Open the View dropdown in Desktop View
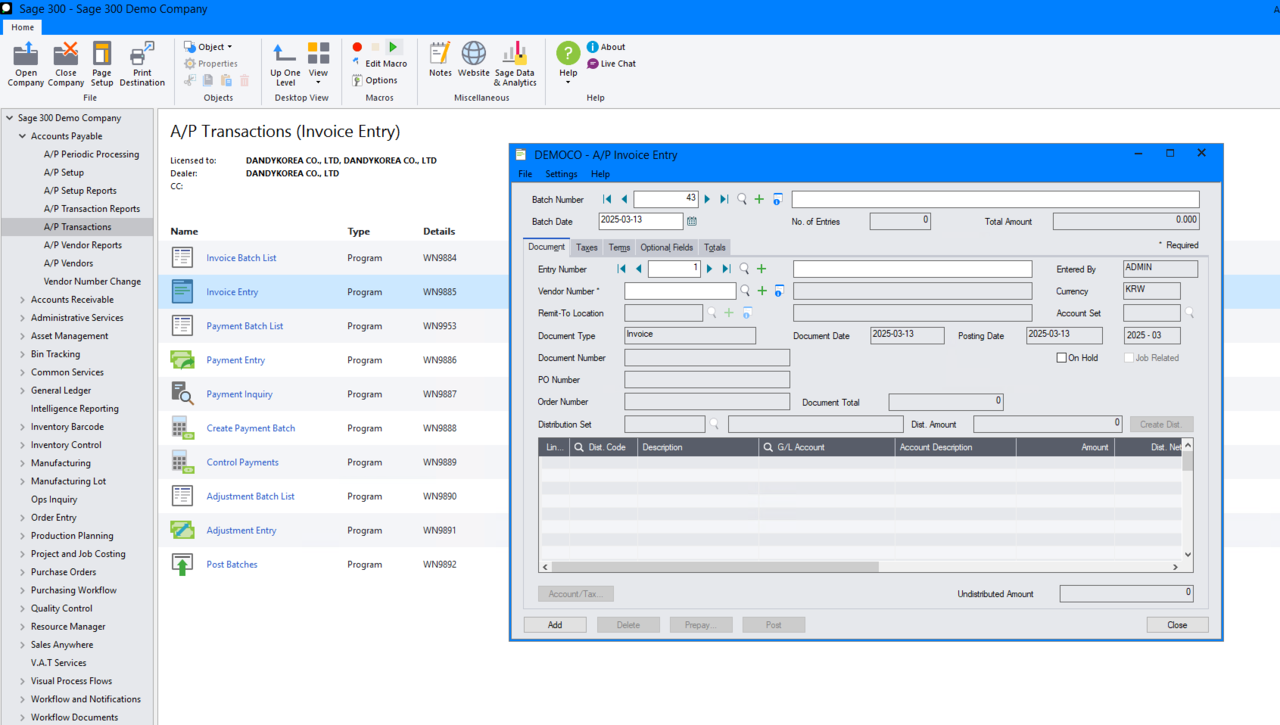The image size is (1280, 725). [x=318, y=63]
